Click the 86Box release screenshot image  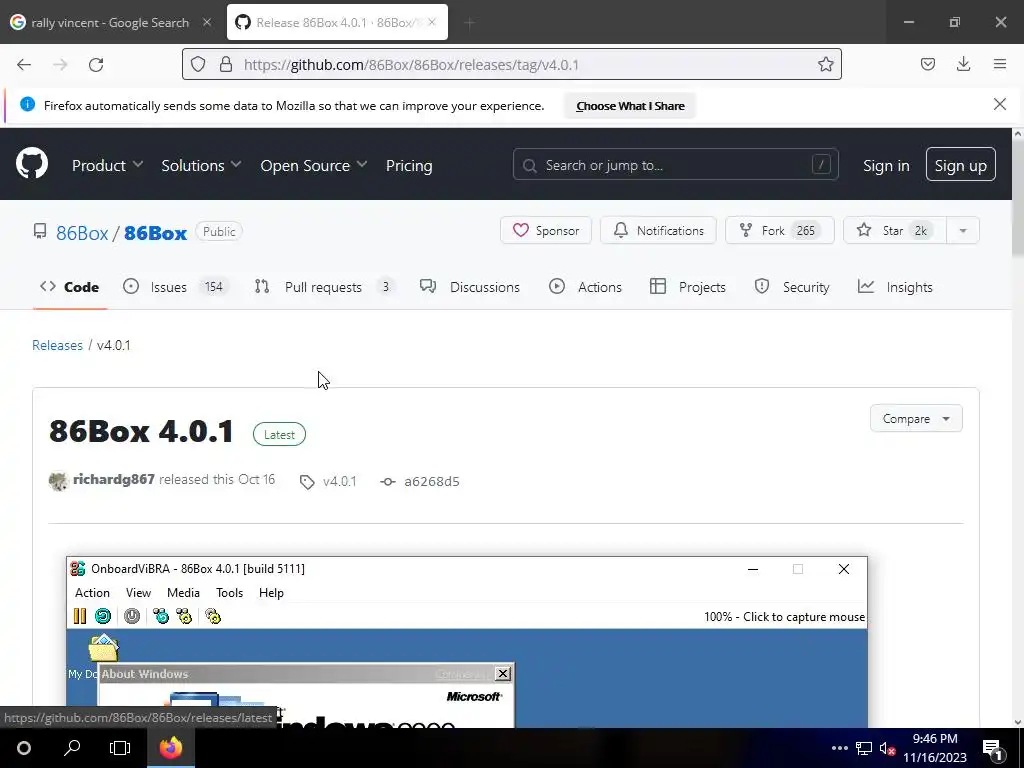click(467, 642)
